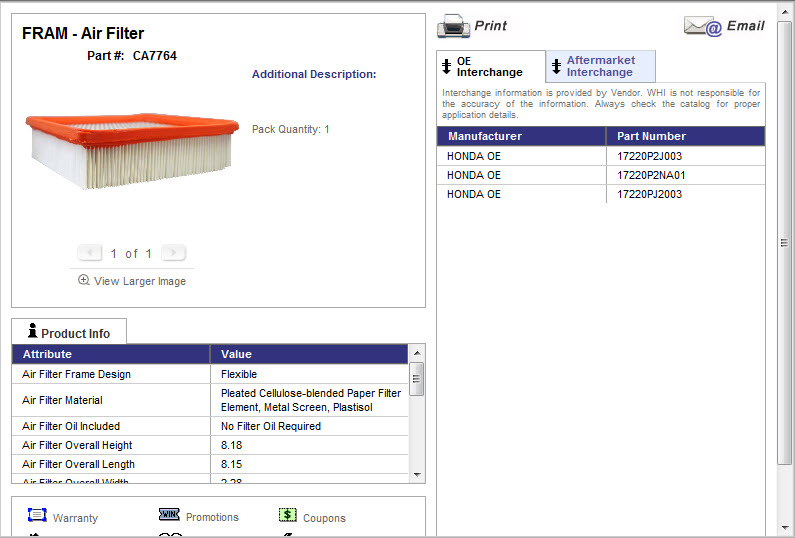
Task: Open the View Larger Image link
Action: coord(139,281)
